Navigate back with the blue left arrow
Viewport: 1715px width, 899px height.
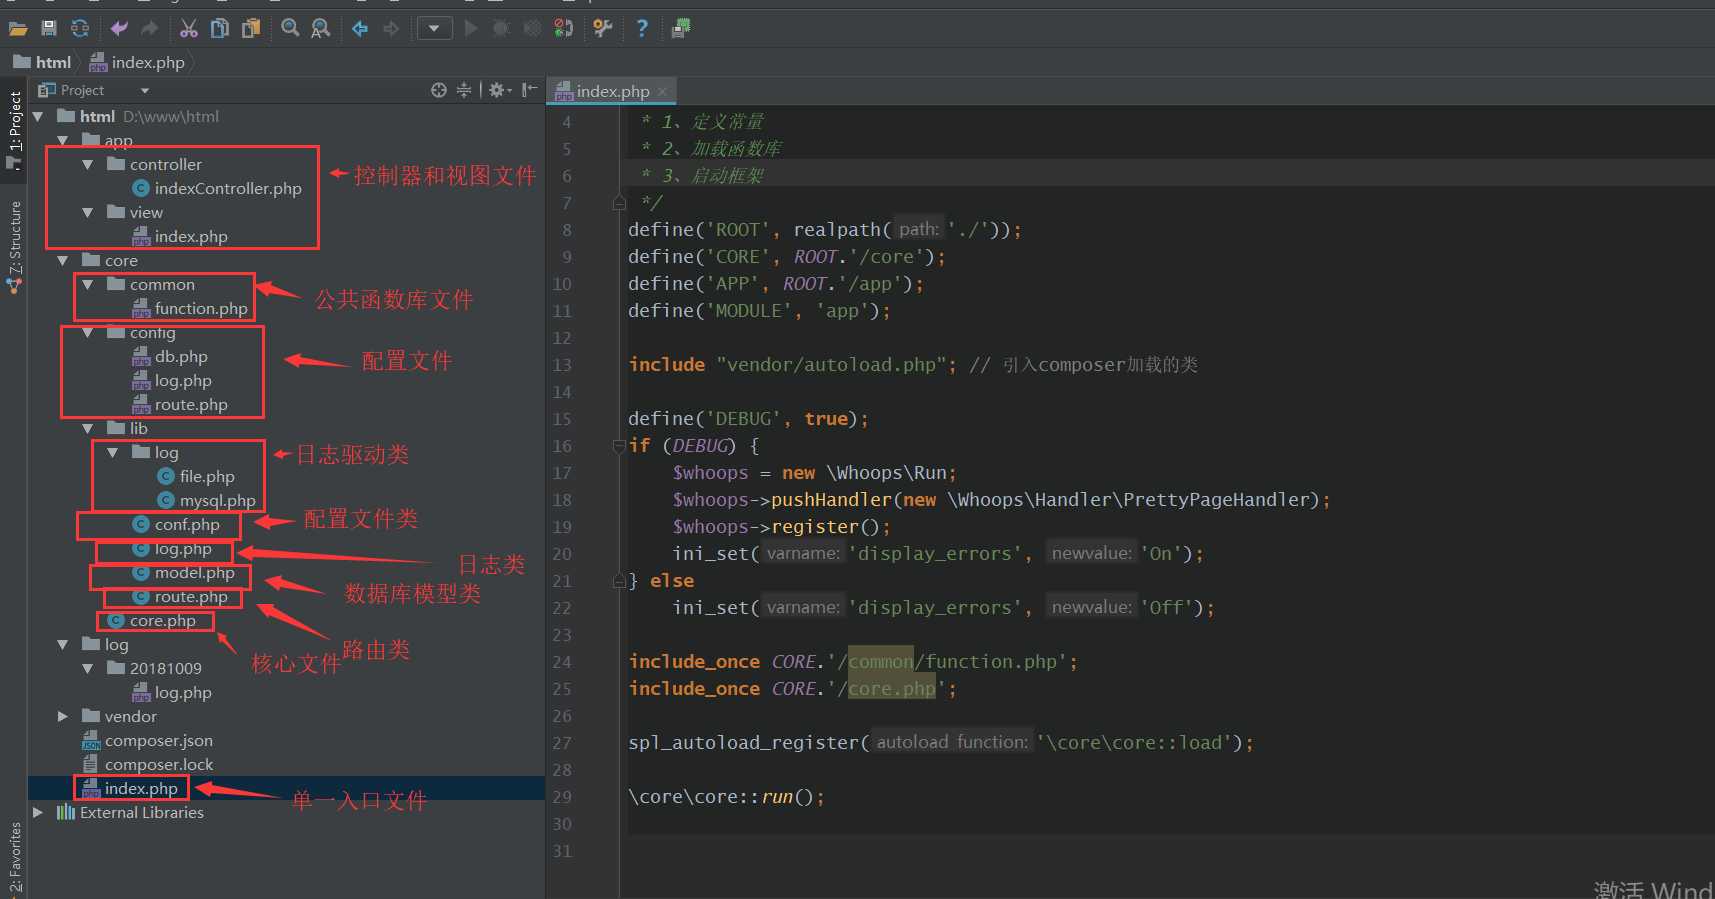(x=360, y=29)
